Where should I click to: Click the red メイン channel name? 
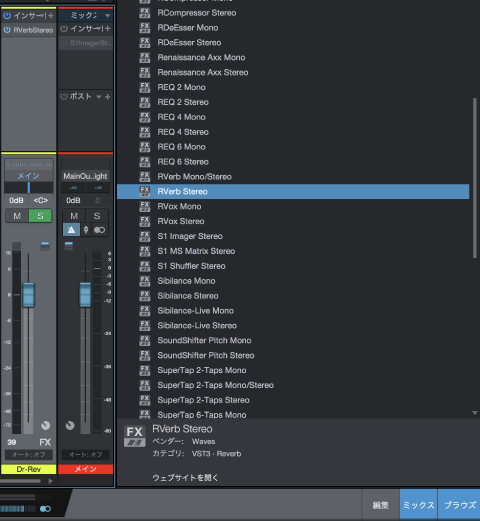tap(85, 469)
